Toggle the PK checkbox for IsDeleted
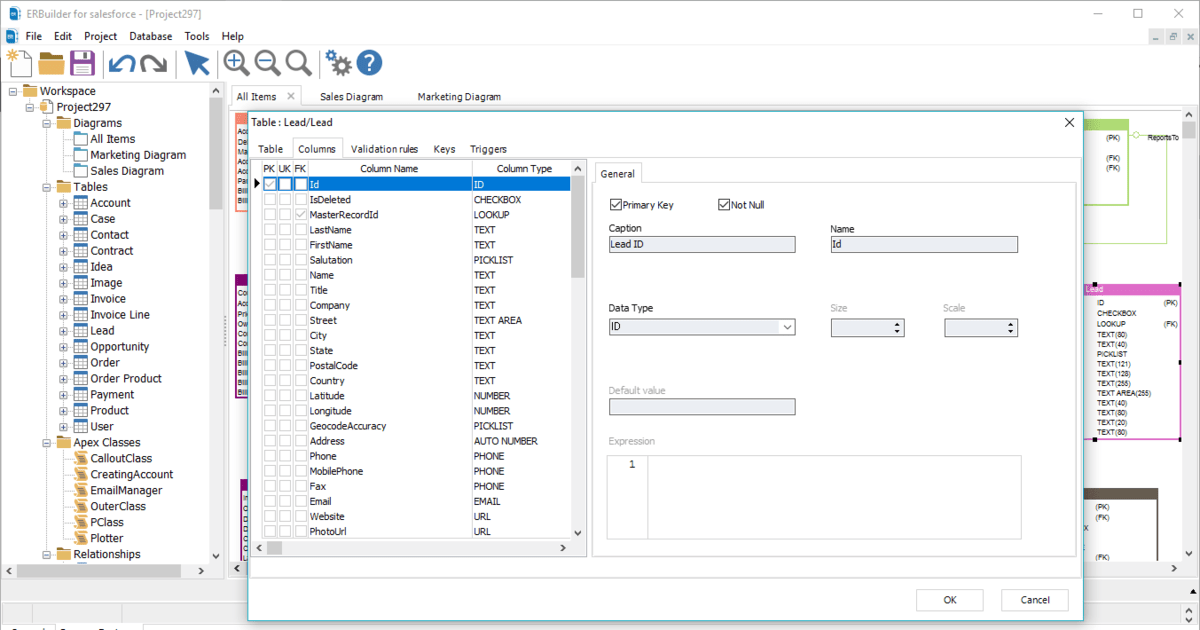The image size is (1200, 630). 270,200
